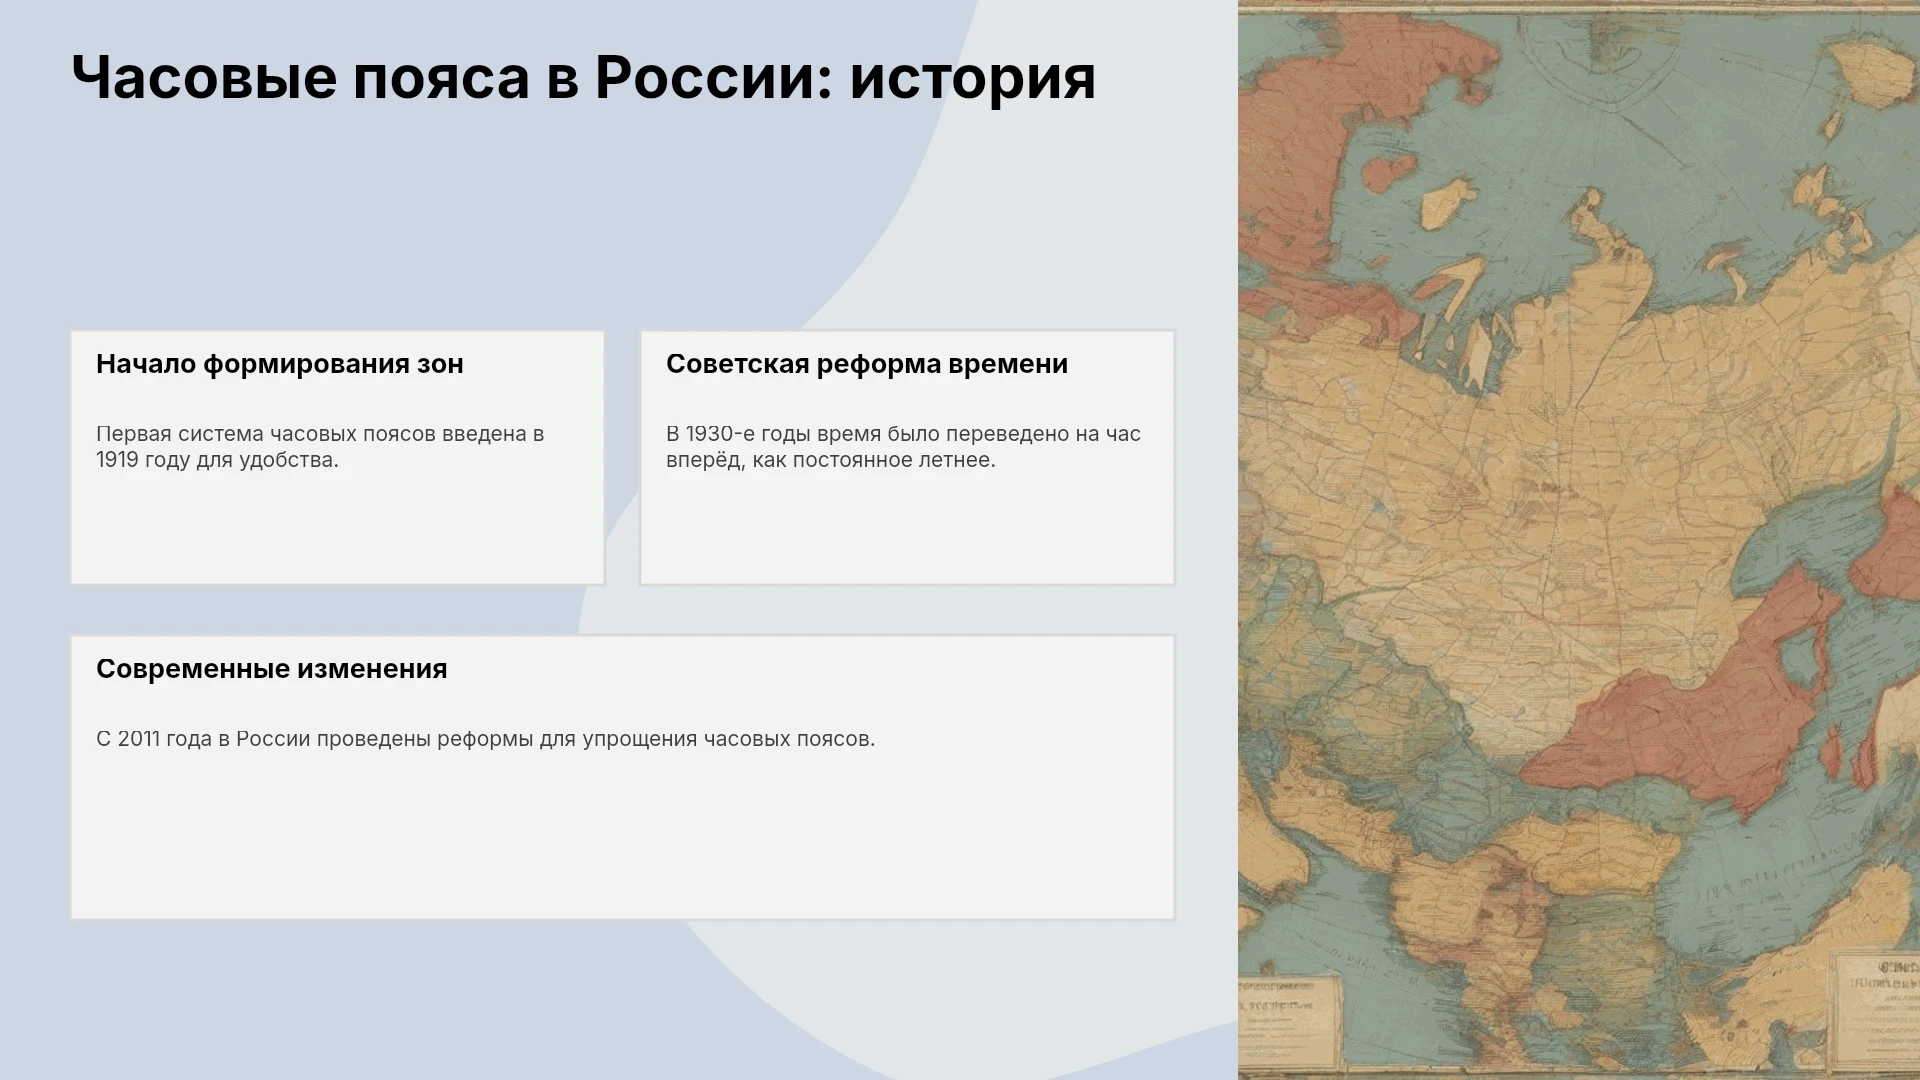
Task: Click the blue-gray slide background below cards
Action: 350,1000
